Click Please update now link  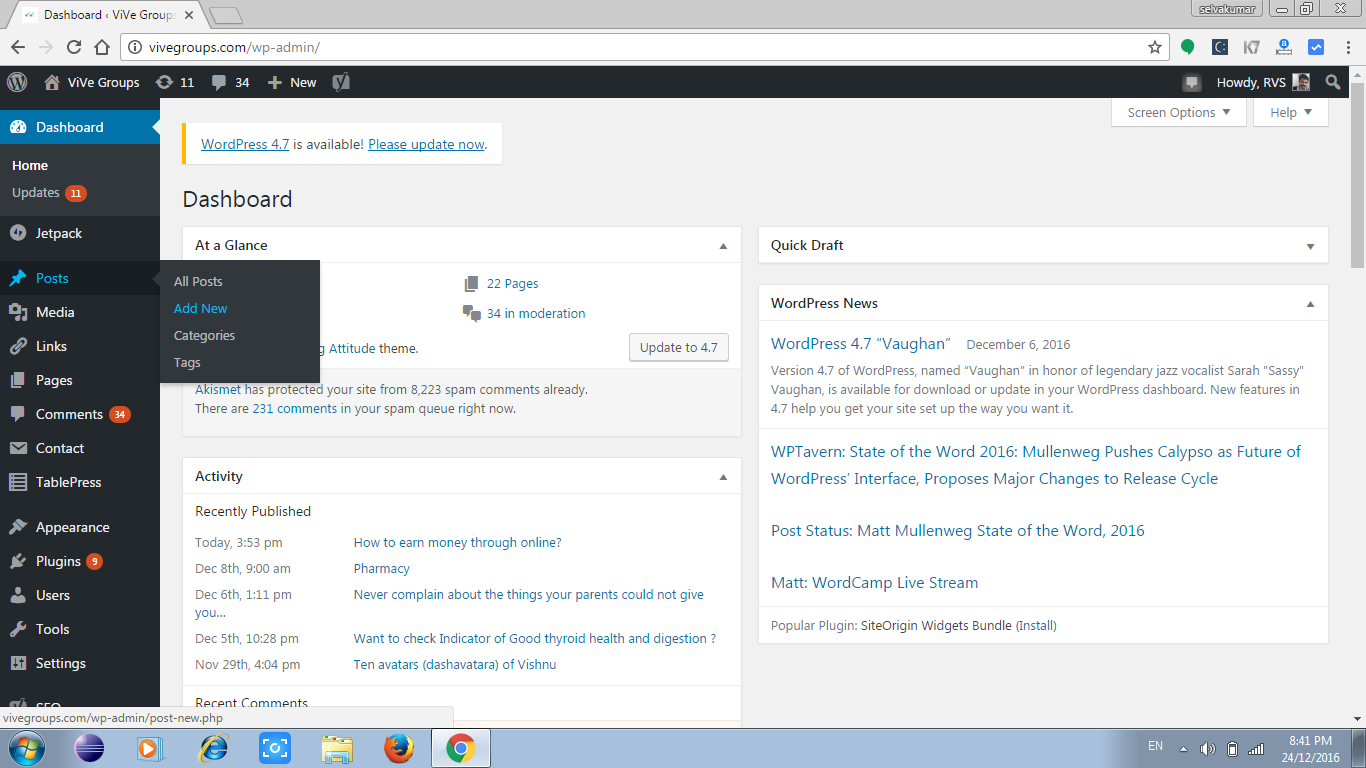[x=426, y=144]
